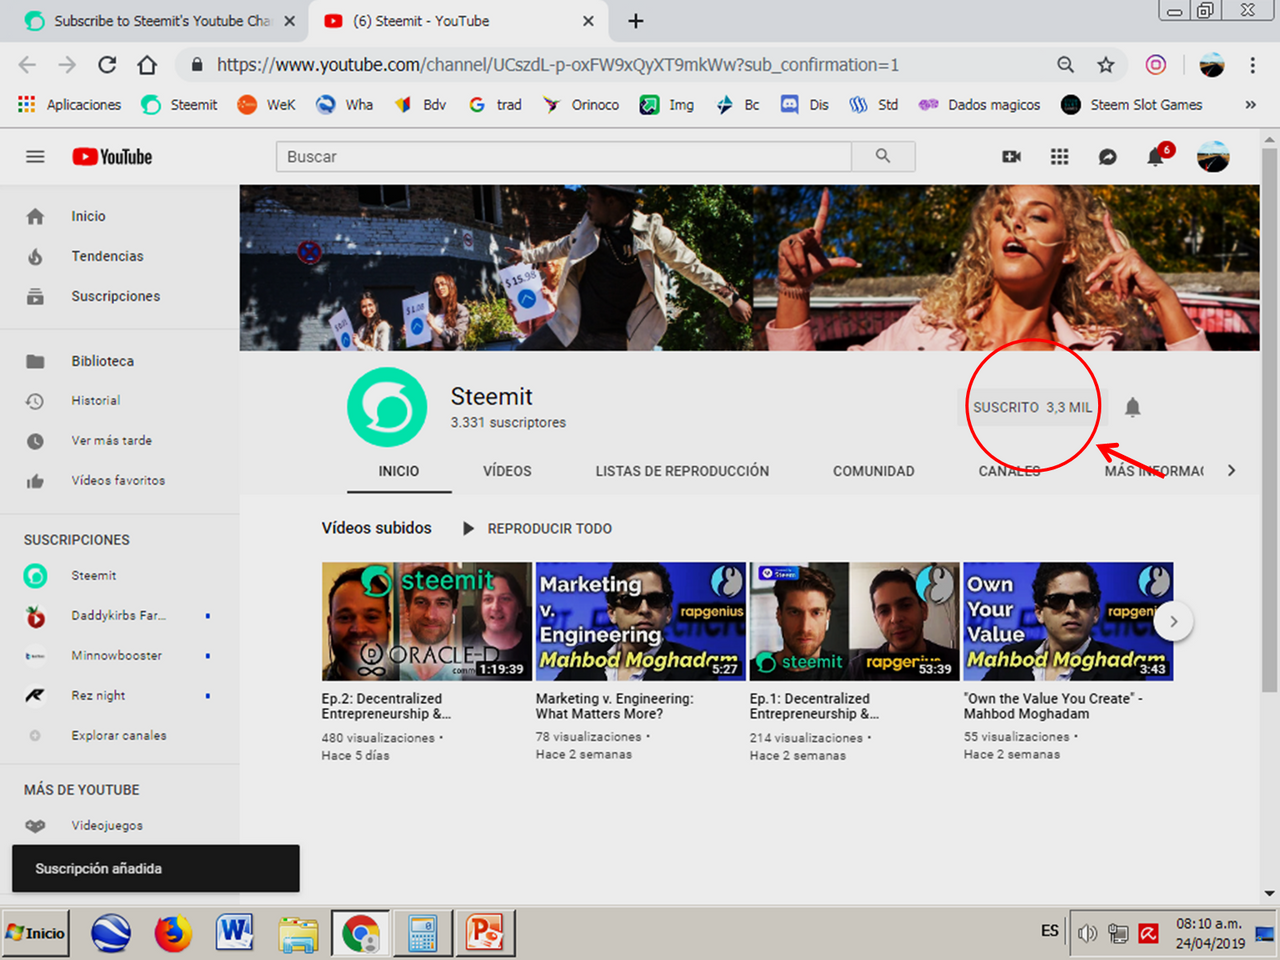Open Ep.2 Decentralized Entrepreneurship thumbnail
This screenshot has width=1280, height=960.
(427, 621)
